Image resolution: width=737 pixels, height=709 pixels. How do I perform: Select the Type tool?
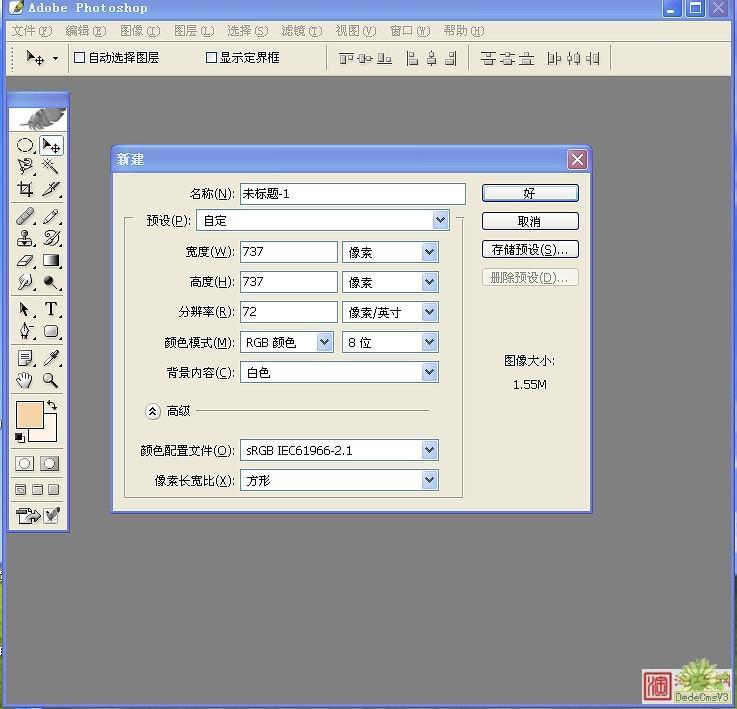pos(51,309)
